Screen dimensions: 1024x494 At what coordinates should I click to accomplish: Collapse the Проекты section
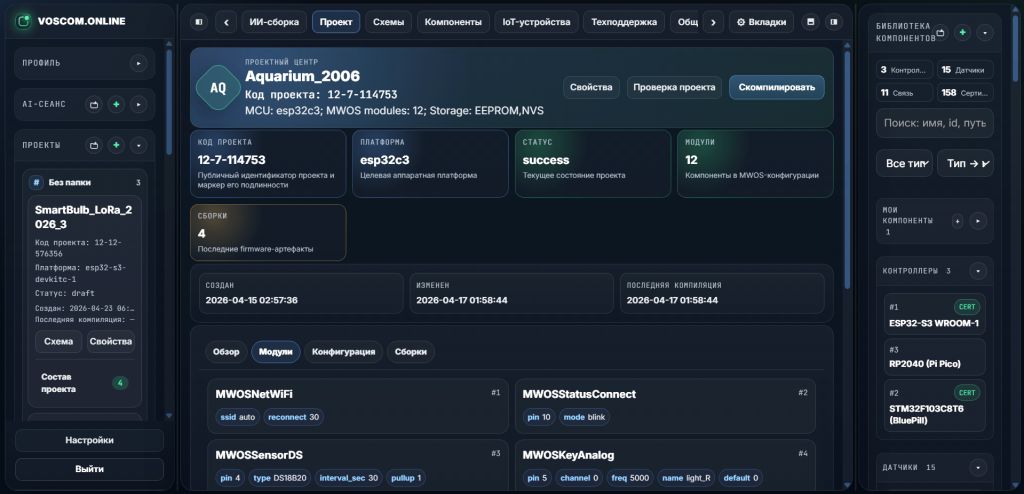138,145
